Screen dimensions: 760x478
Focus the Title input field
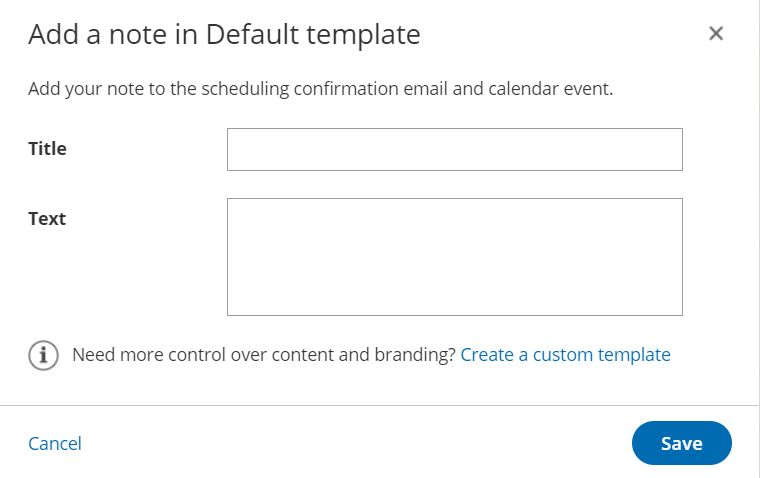pos(454,150)
